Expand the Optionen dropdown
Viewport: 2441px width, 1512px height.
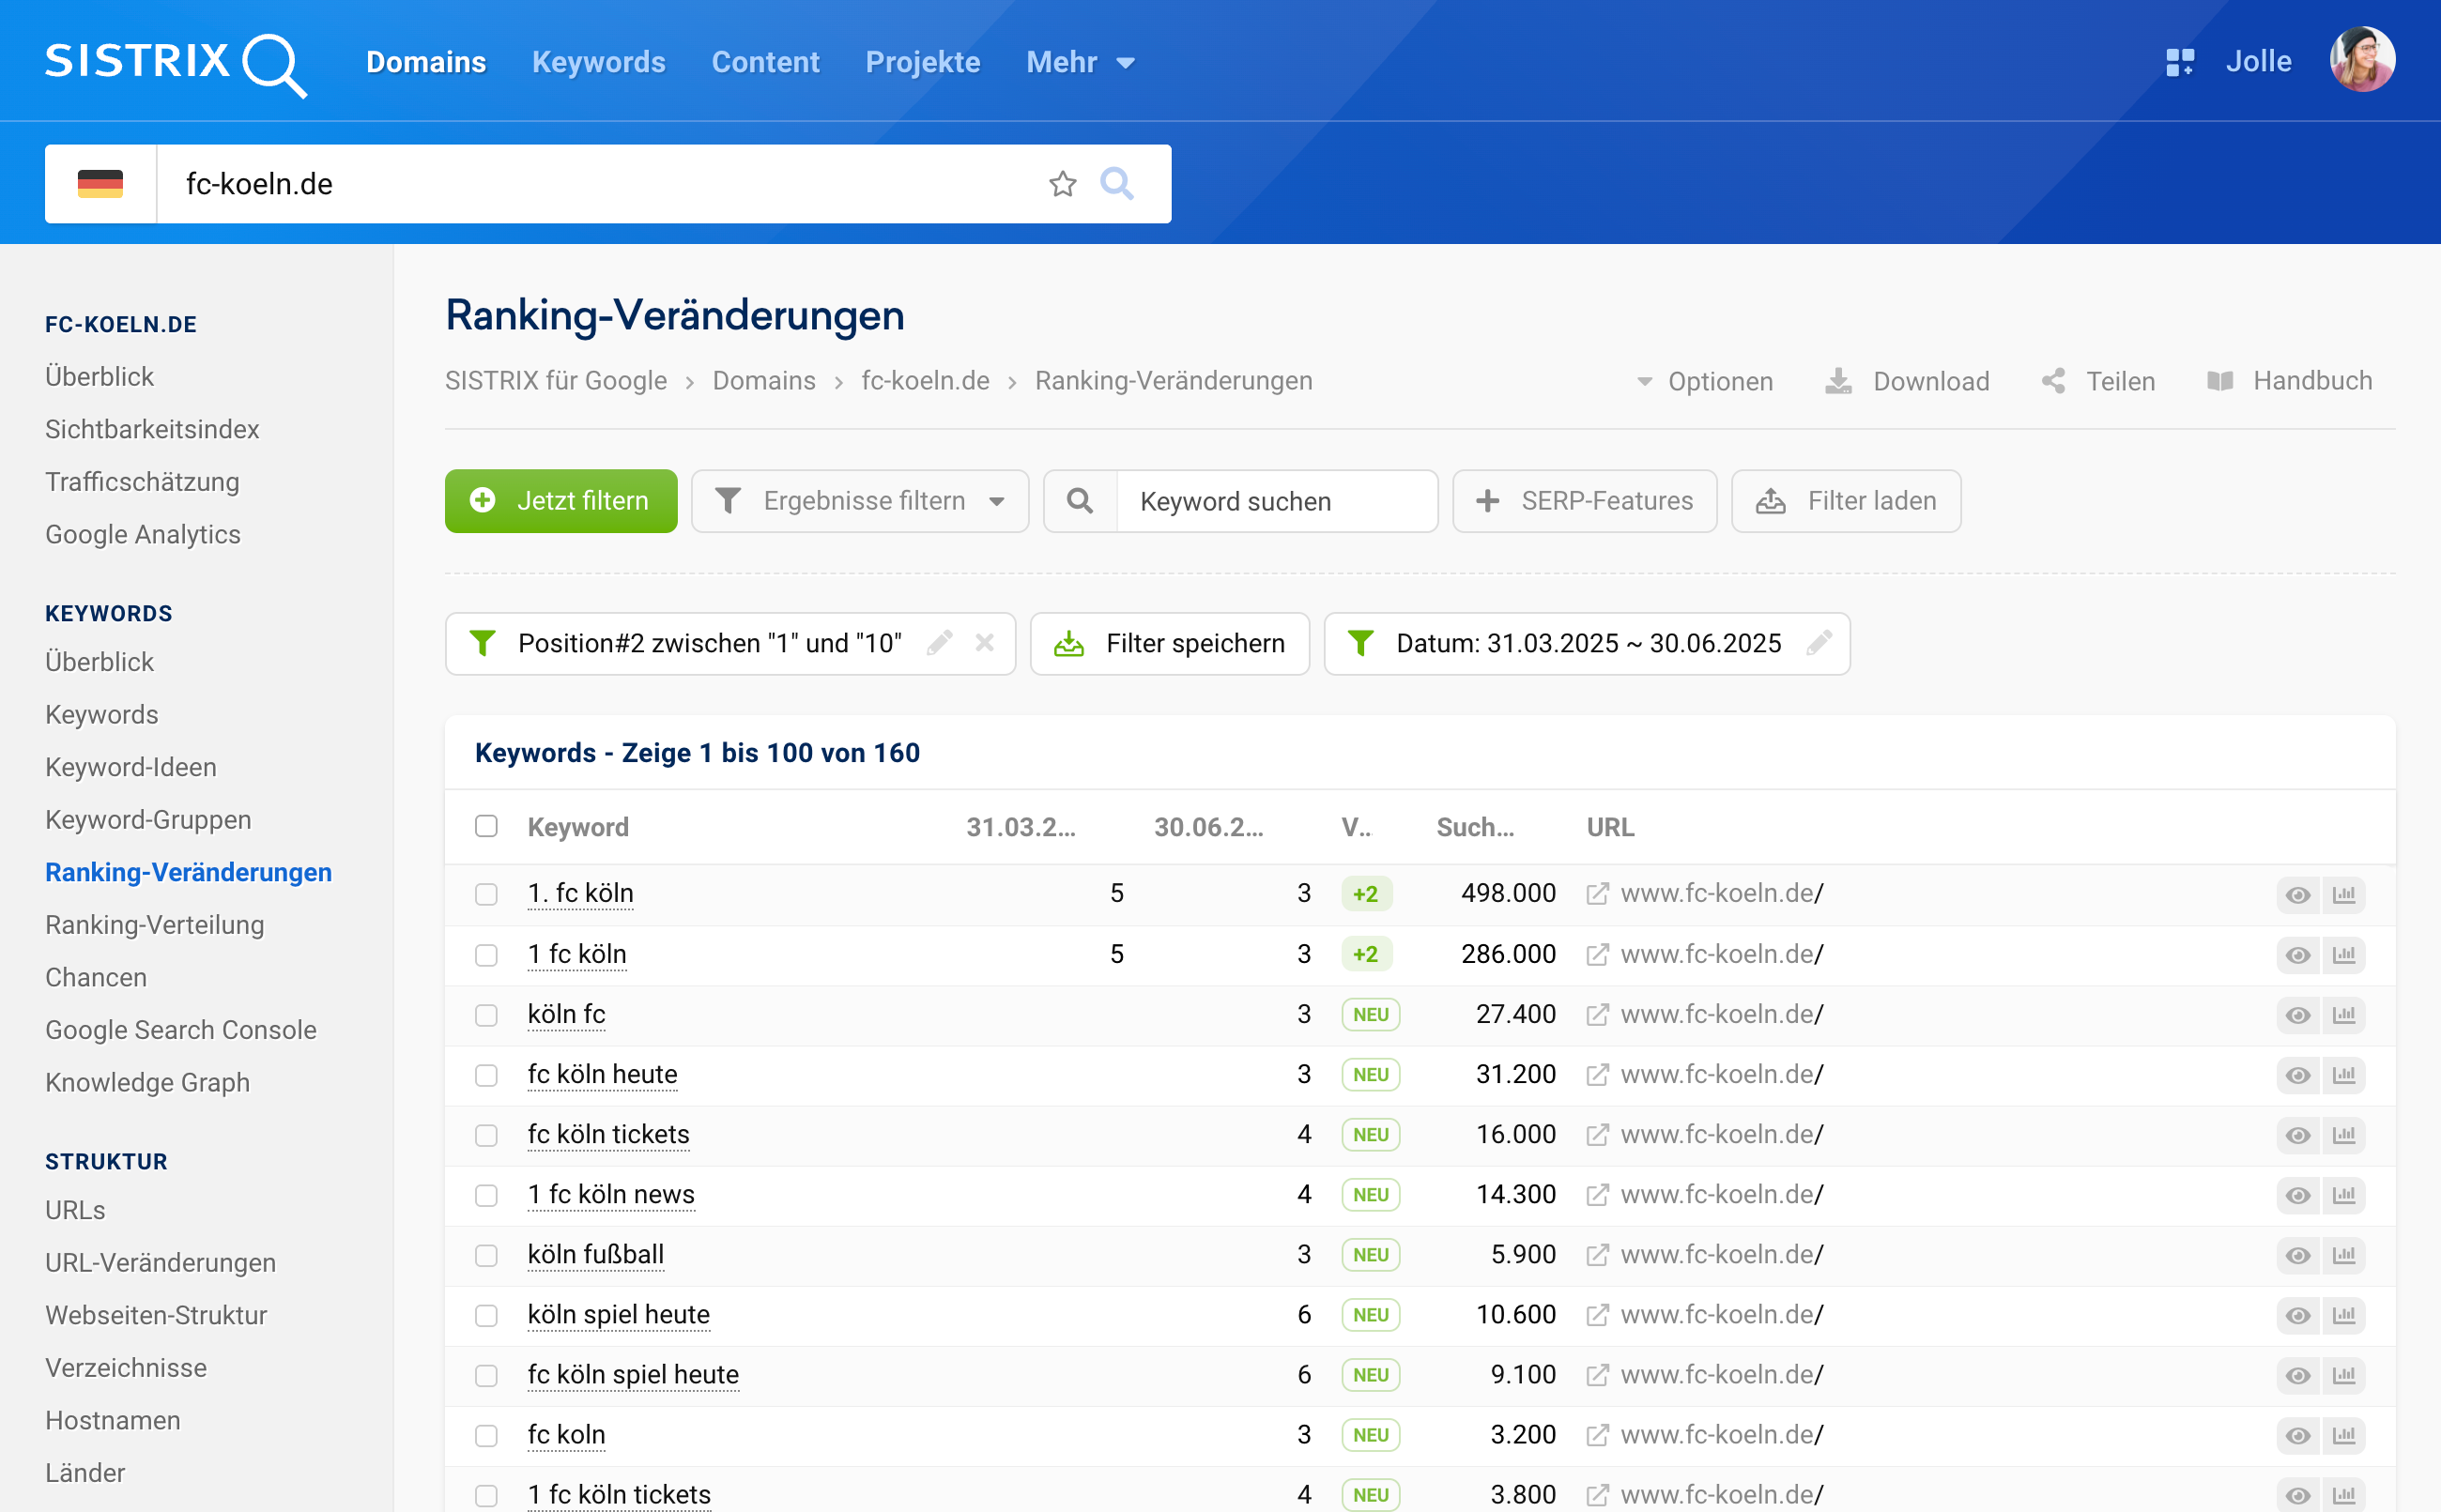pos(1705,381)
